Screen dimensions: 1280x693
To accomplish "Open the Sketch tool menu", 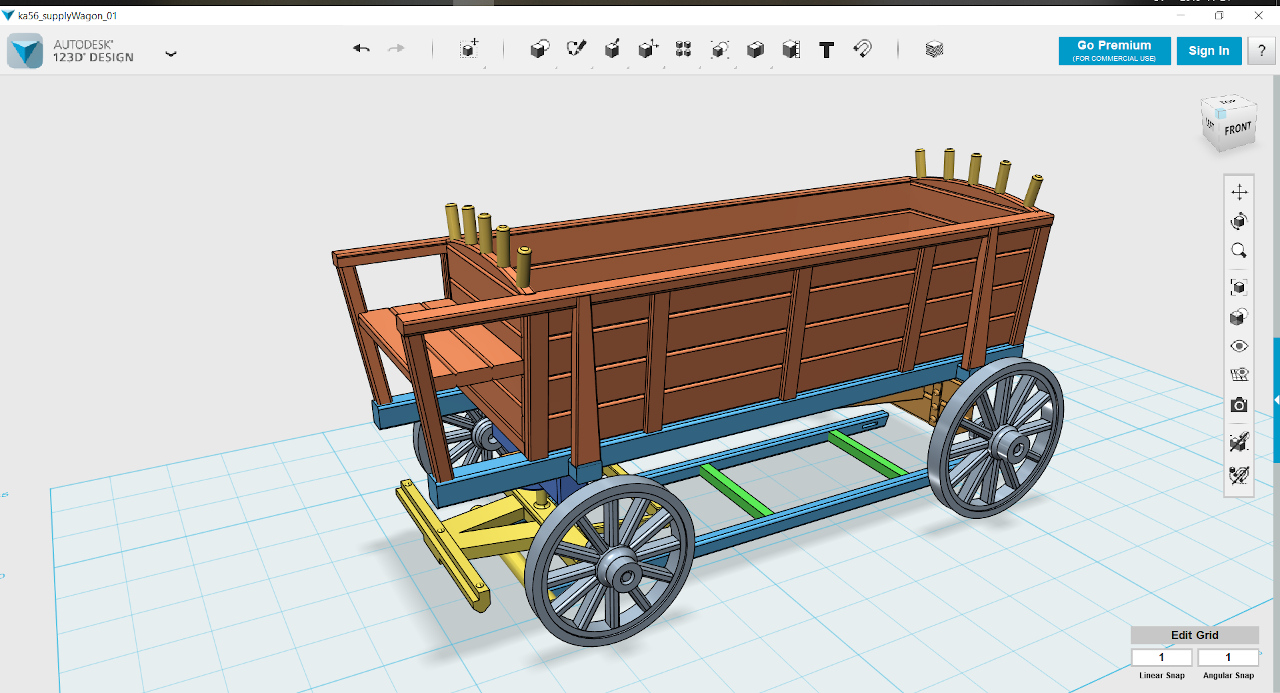I will [576, 49].
